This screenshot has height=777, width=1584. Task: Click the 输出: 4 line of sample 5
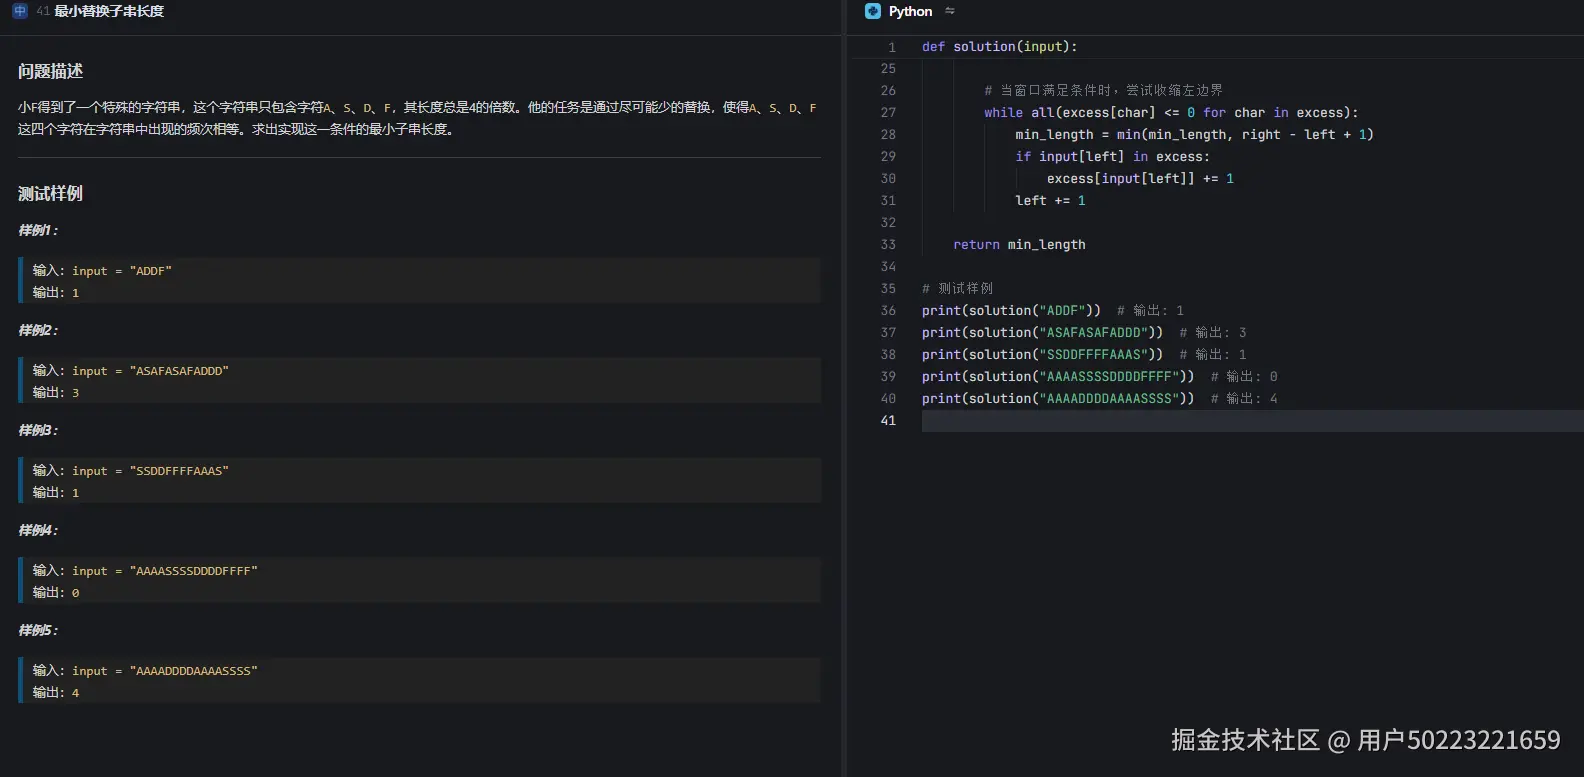click(x=56, y=693)
